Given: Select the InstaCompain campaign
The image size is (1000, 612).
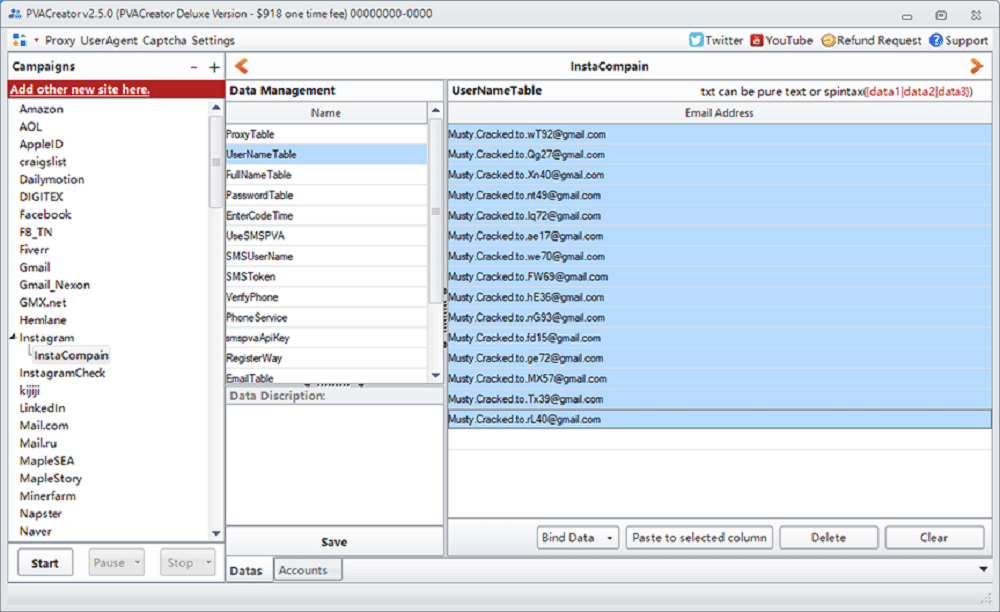Looking at the screenshot, I should (71, 355).
